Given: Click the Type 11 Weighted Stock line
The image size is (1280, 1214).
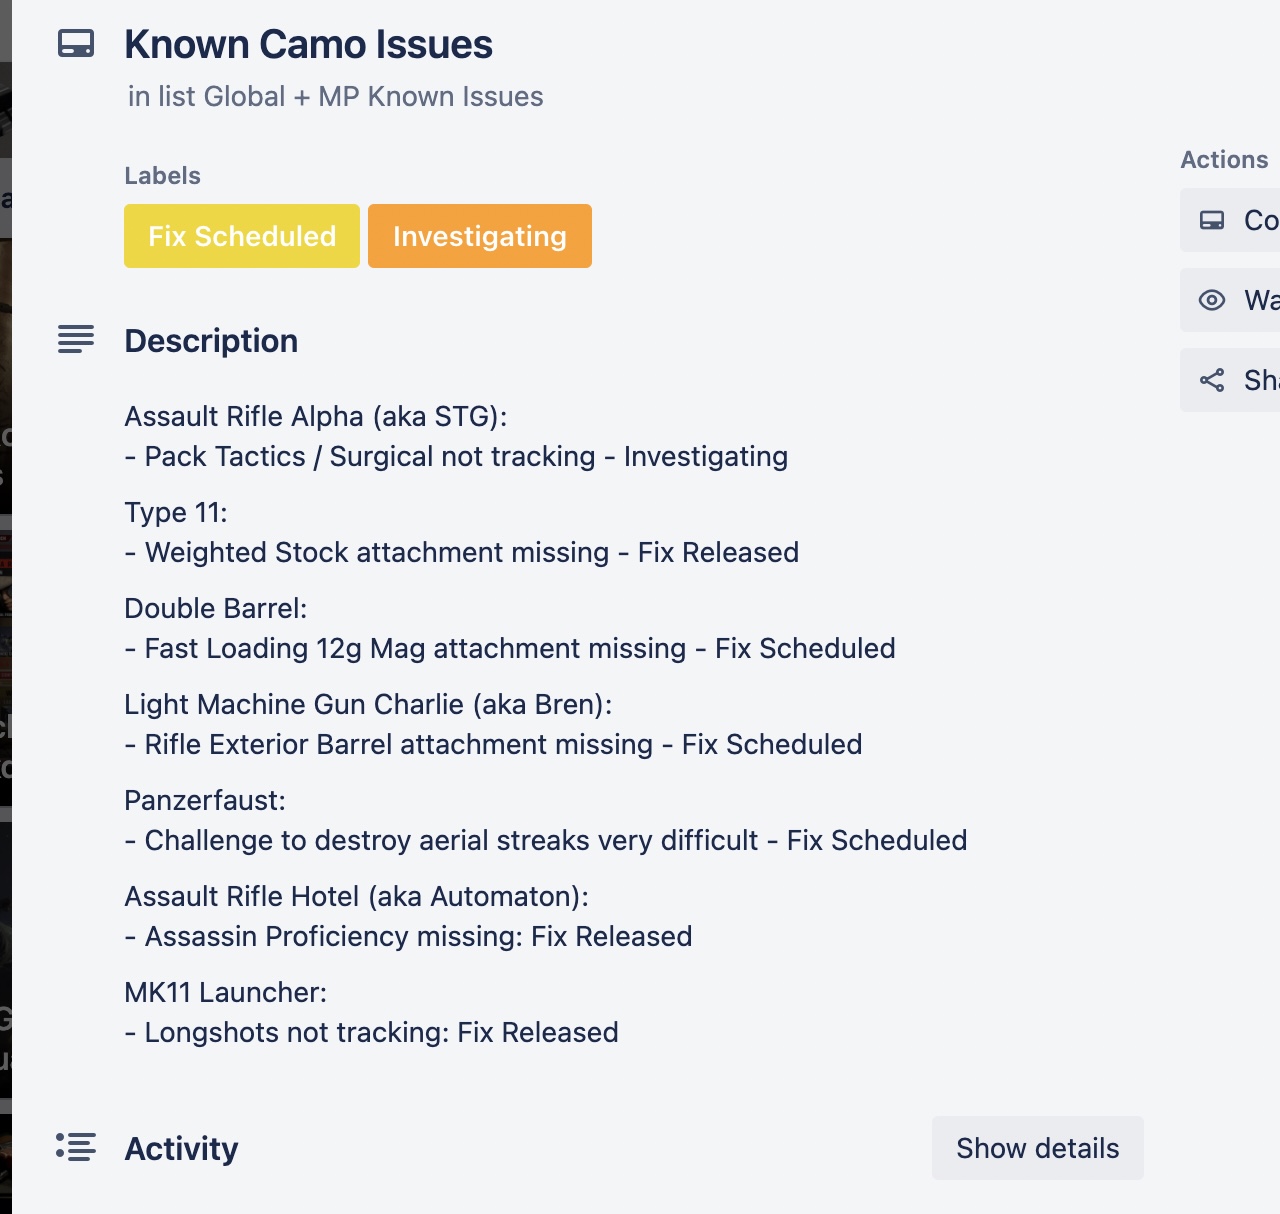Looking at the screenshot, I should pyautogui.click(x=462, y=552).
